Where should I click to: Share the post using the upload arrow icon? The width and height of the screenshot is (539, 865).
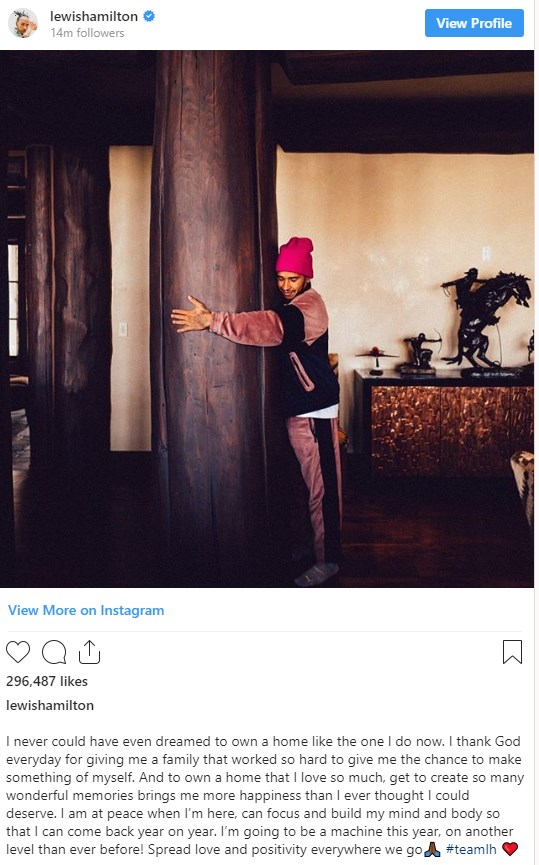click(x=89, y=652)
